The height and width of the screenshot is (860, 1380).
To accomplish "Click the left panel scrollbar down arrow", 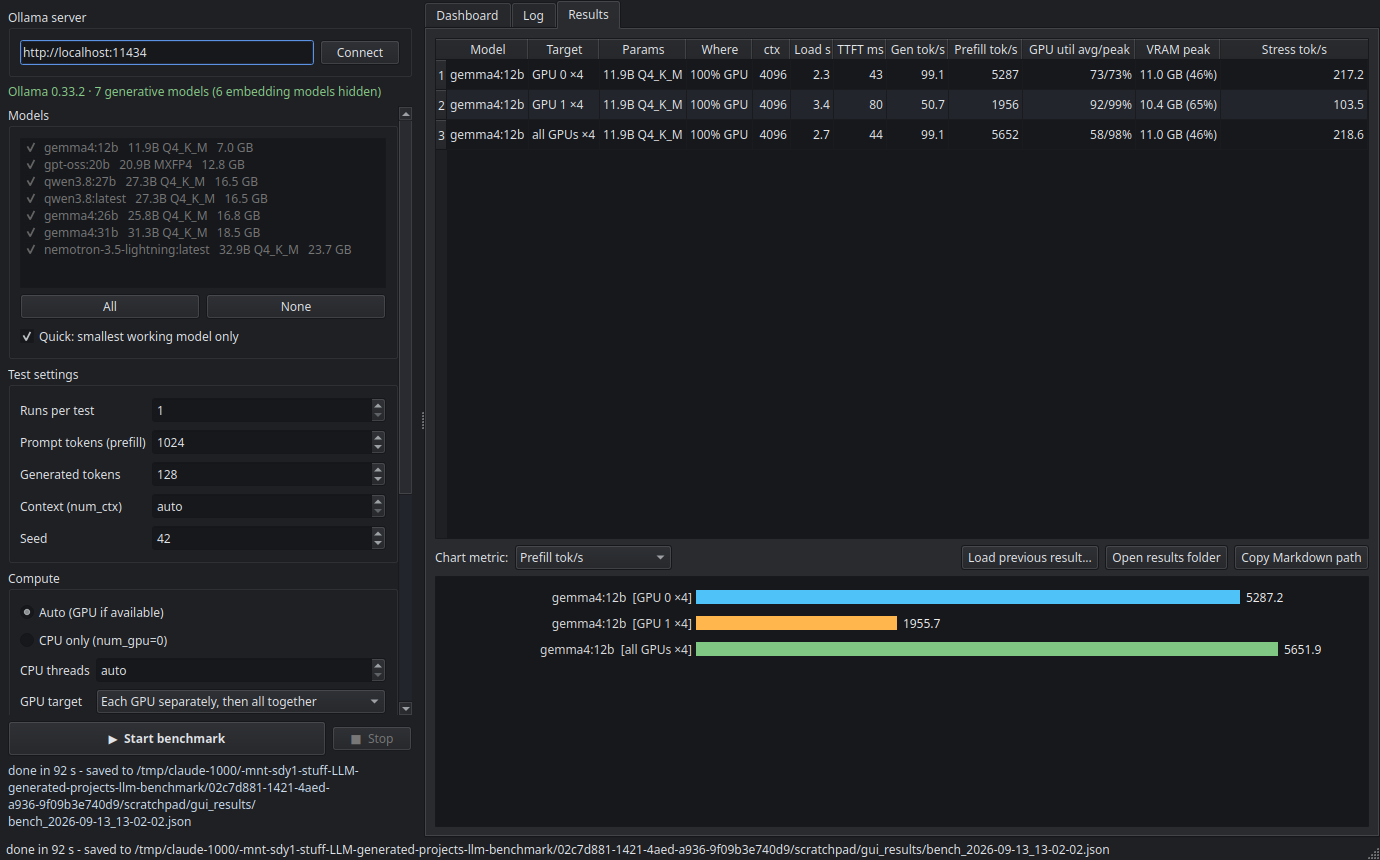I will point(405,709).
